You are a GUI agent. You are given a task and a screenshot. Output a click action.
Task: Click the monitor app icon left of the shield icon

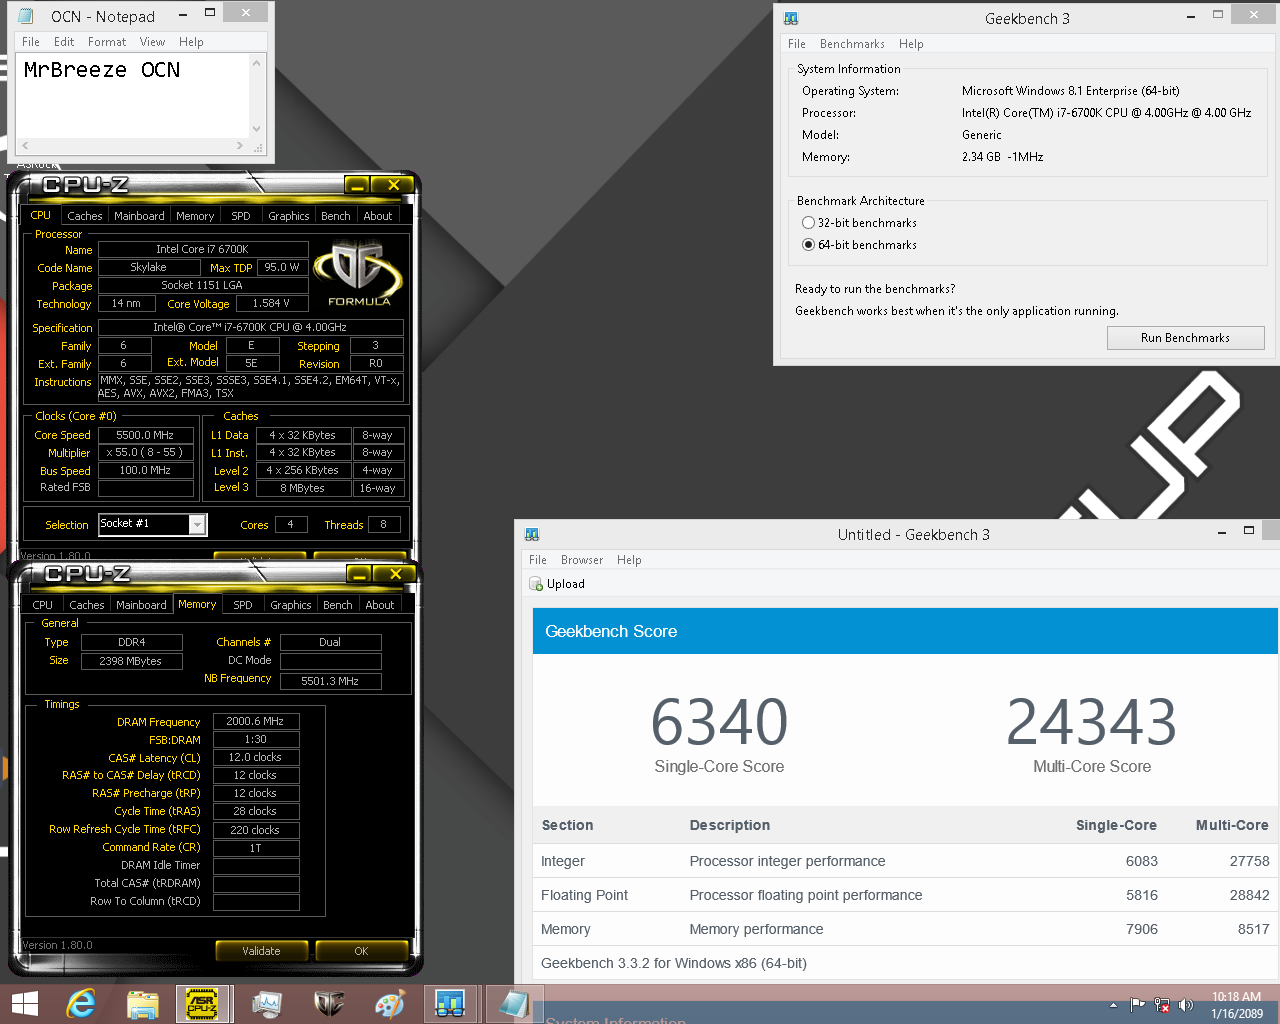point(267,1004)
